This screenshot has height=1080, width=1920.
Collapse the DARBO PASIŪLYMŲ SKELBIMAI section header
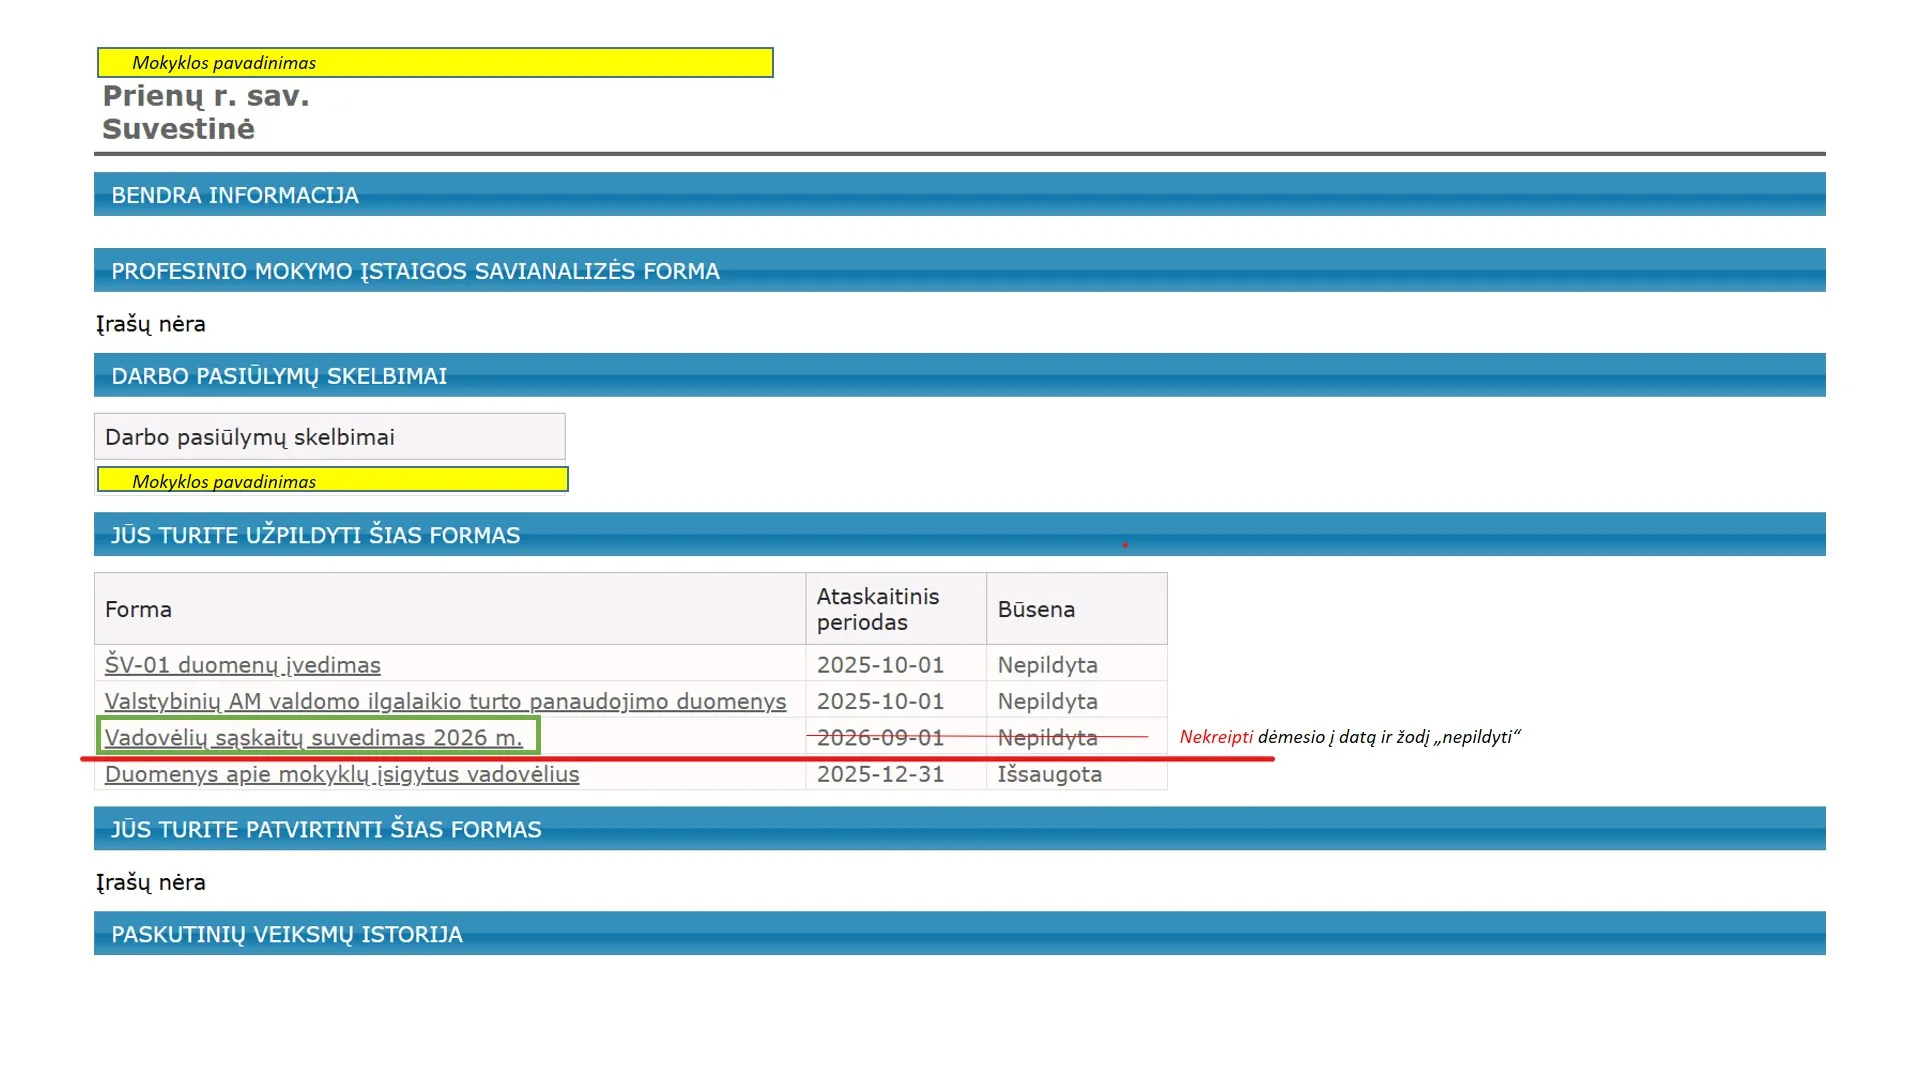pyautogui.click(x=279, y=376)
